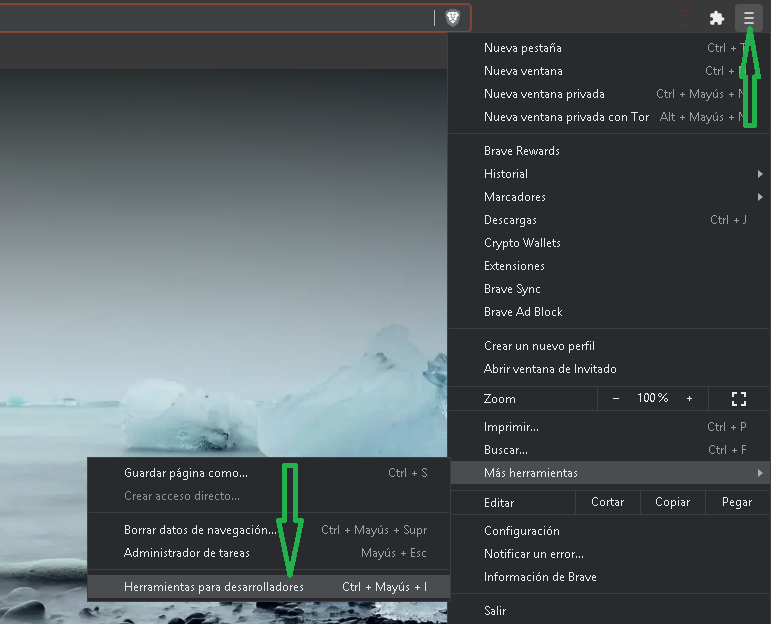The height and width of the screenshot is (624, 771).
Task: Choose Salir to exit Brave
Action: pyautogui.click(x=609, y=611)
